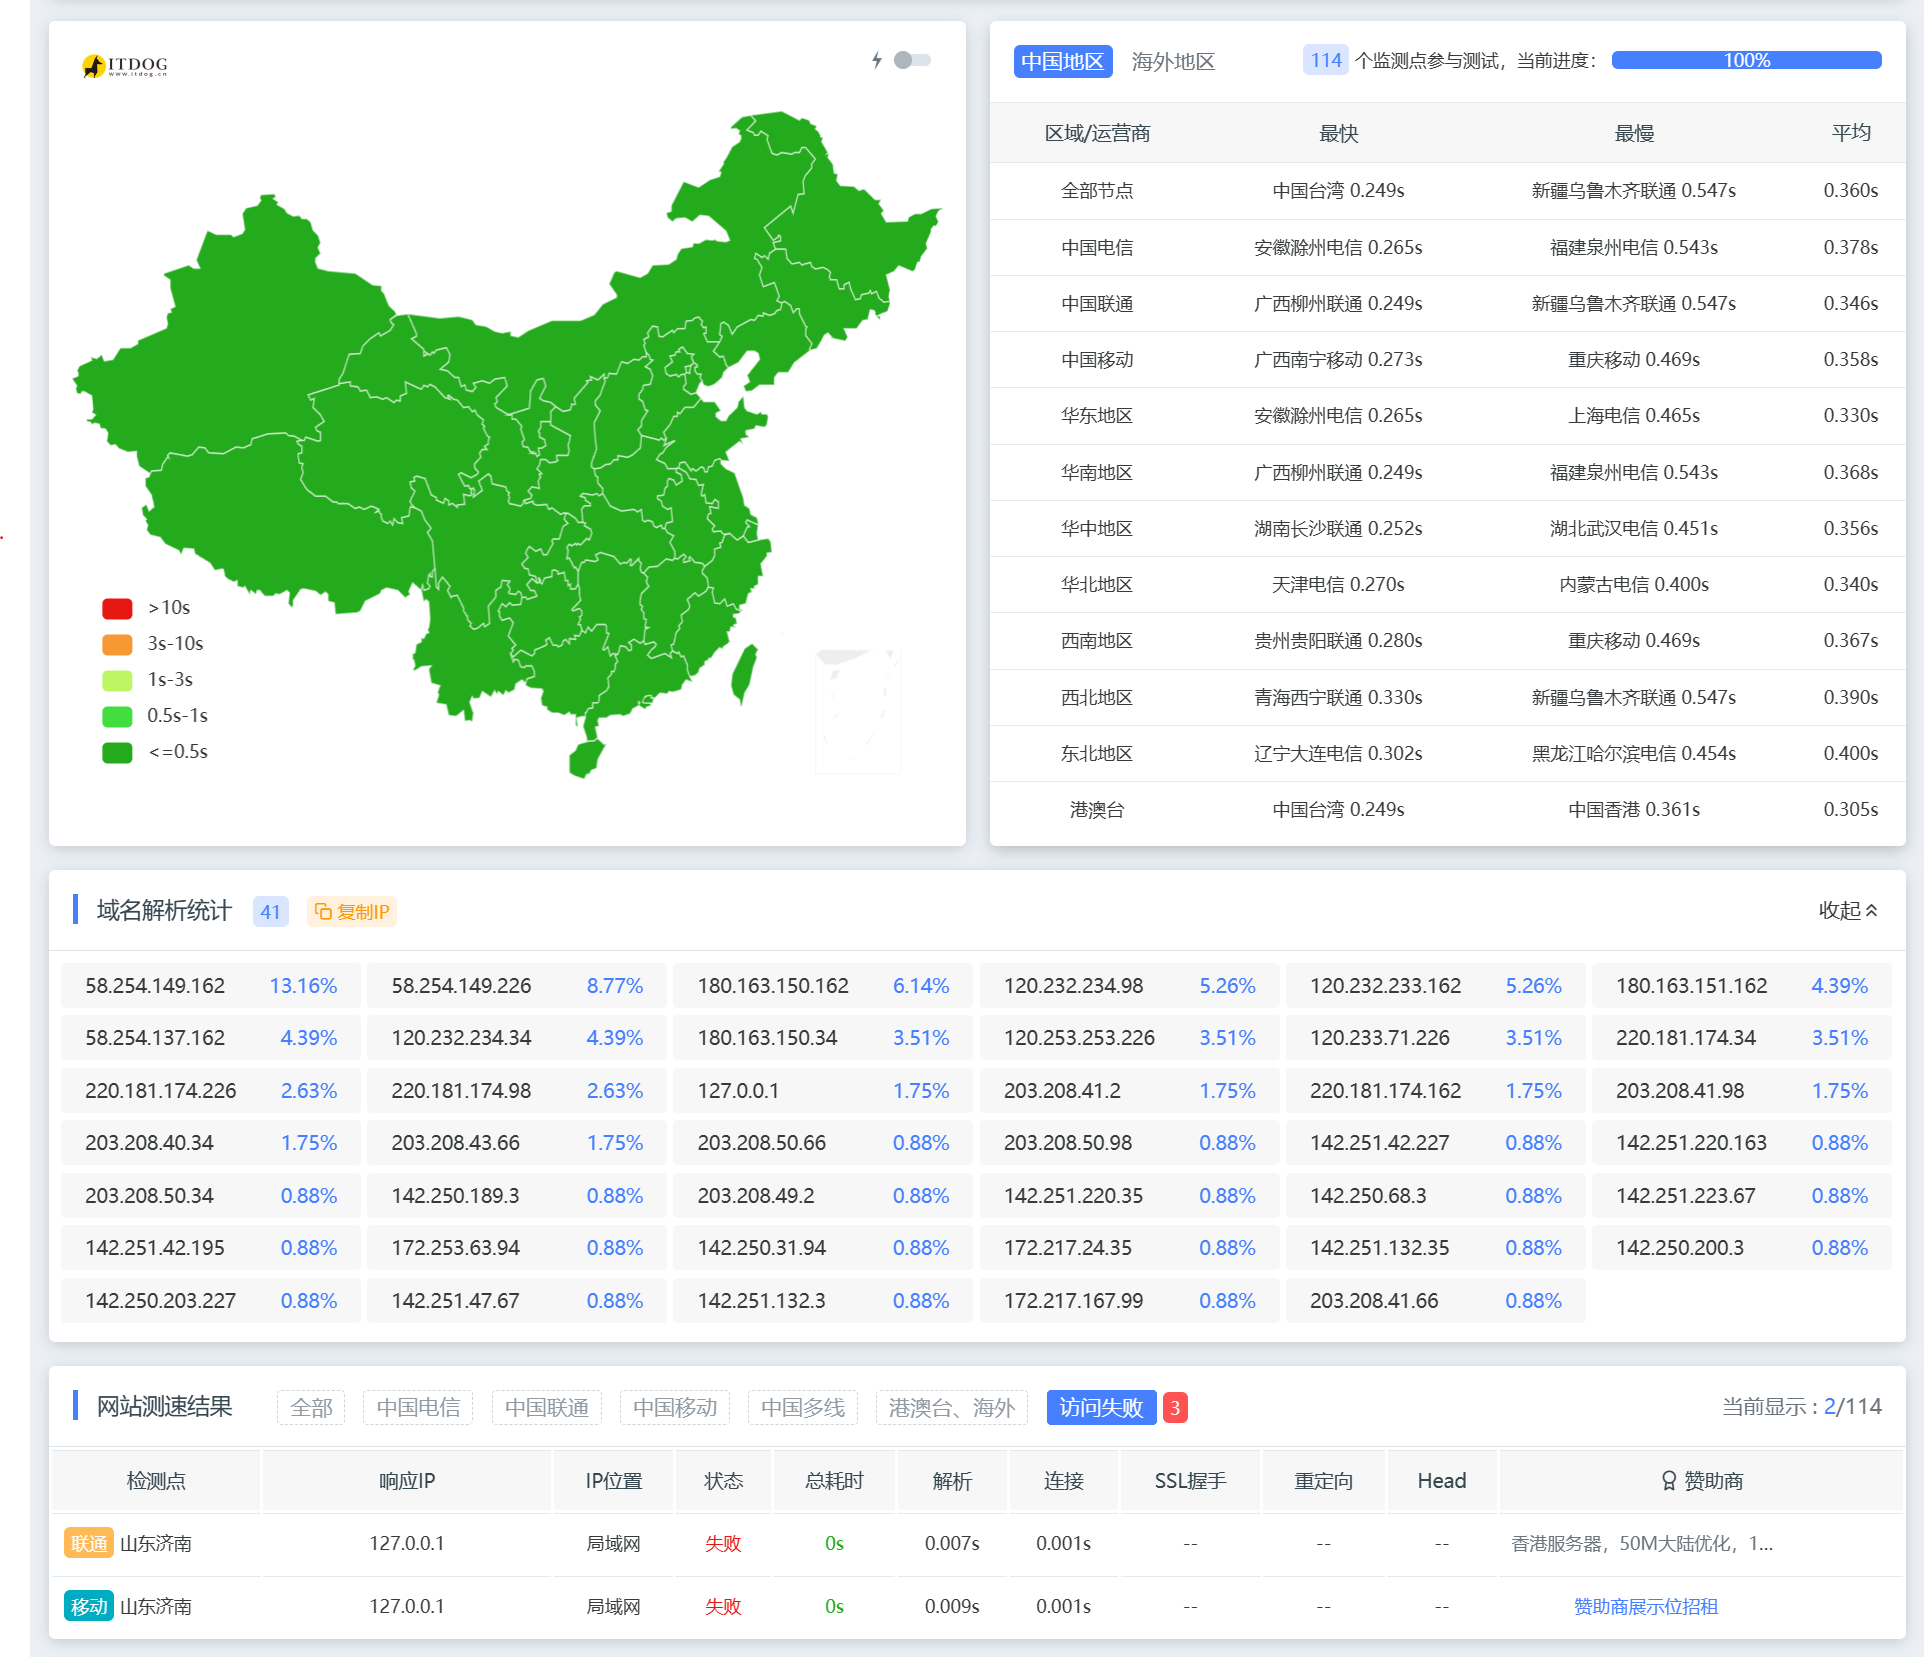Click the red >10s legend swatch
Image resolution: width=1924 pixels, height=1657 pixels.
tap(117, 608)
